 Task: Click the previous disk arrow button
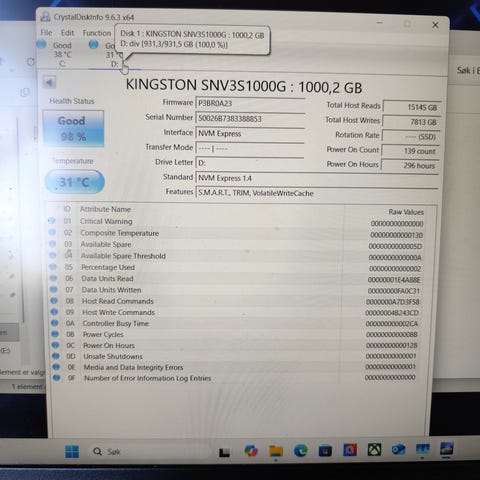[x=49, y=82]
